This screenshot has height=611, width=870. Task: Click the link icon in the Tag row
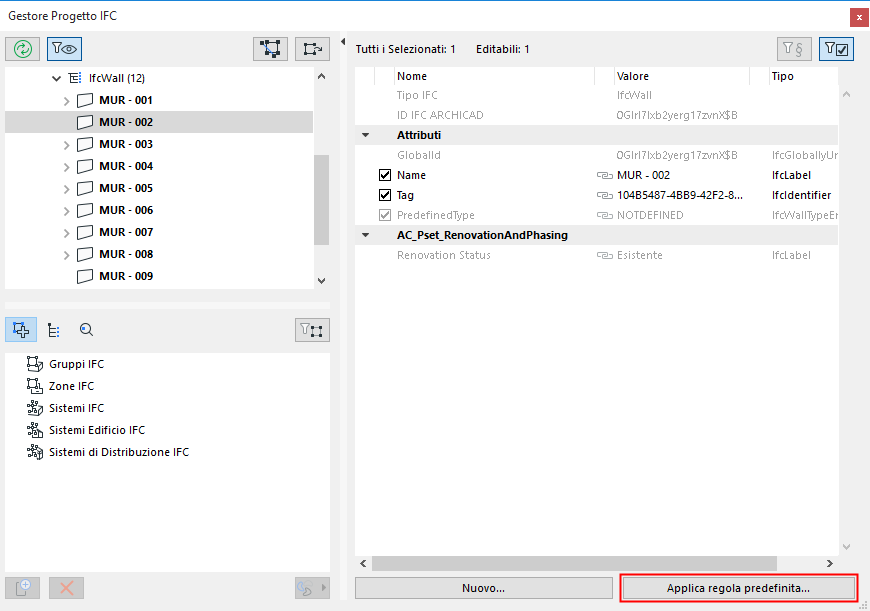tap(604, 195)
